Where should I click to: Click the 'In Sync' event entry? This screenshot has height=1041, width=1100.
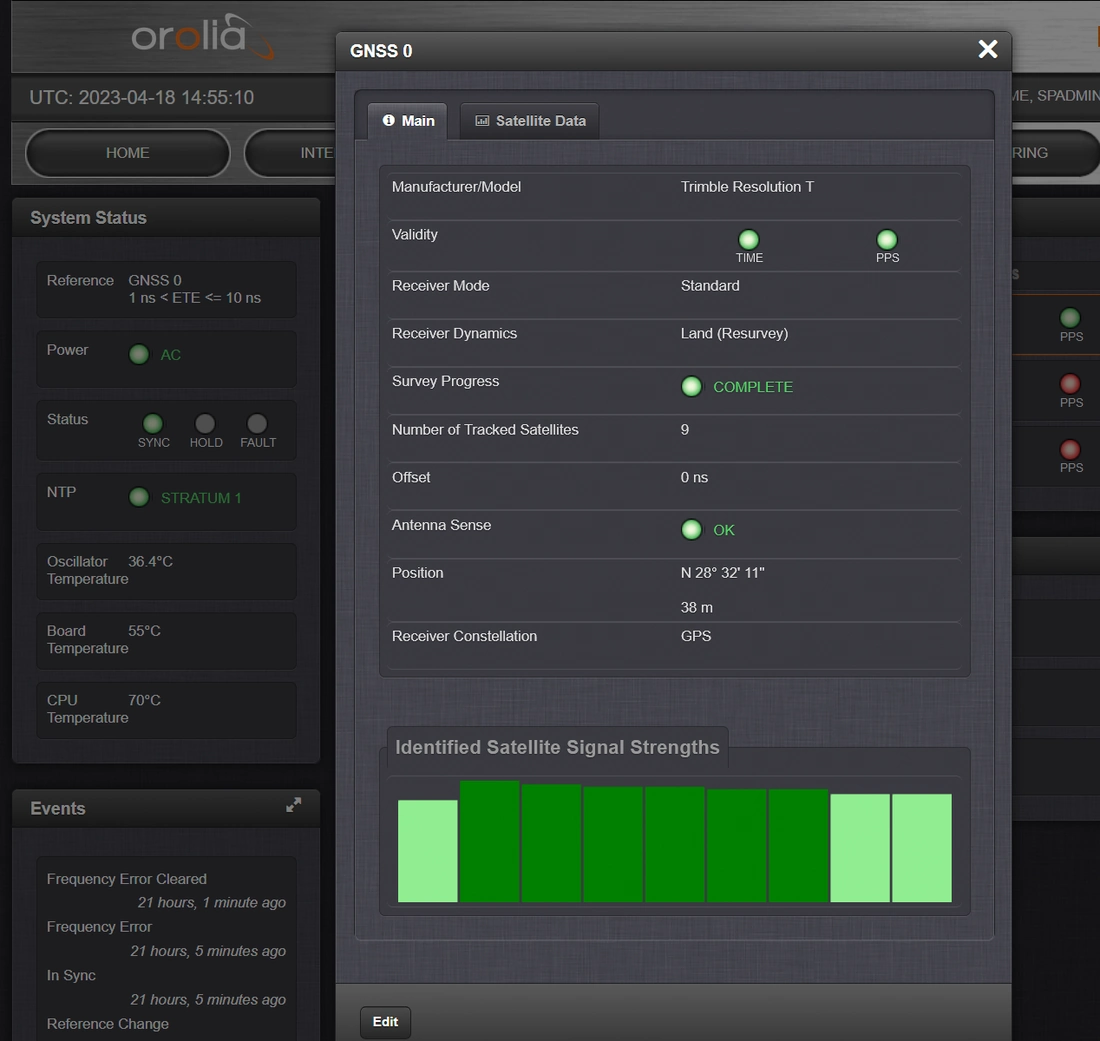click(71, 975)
